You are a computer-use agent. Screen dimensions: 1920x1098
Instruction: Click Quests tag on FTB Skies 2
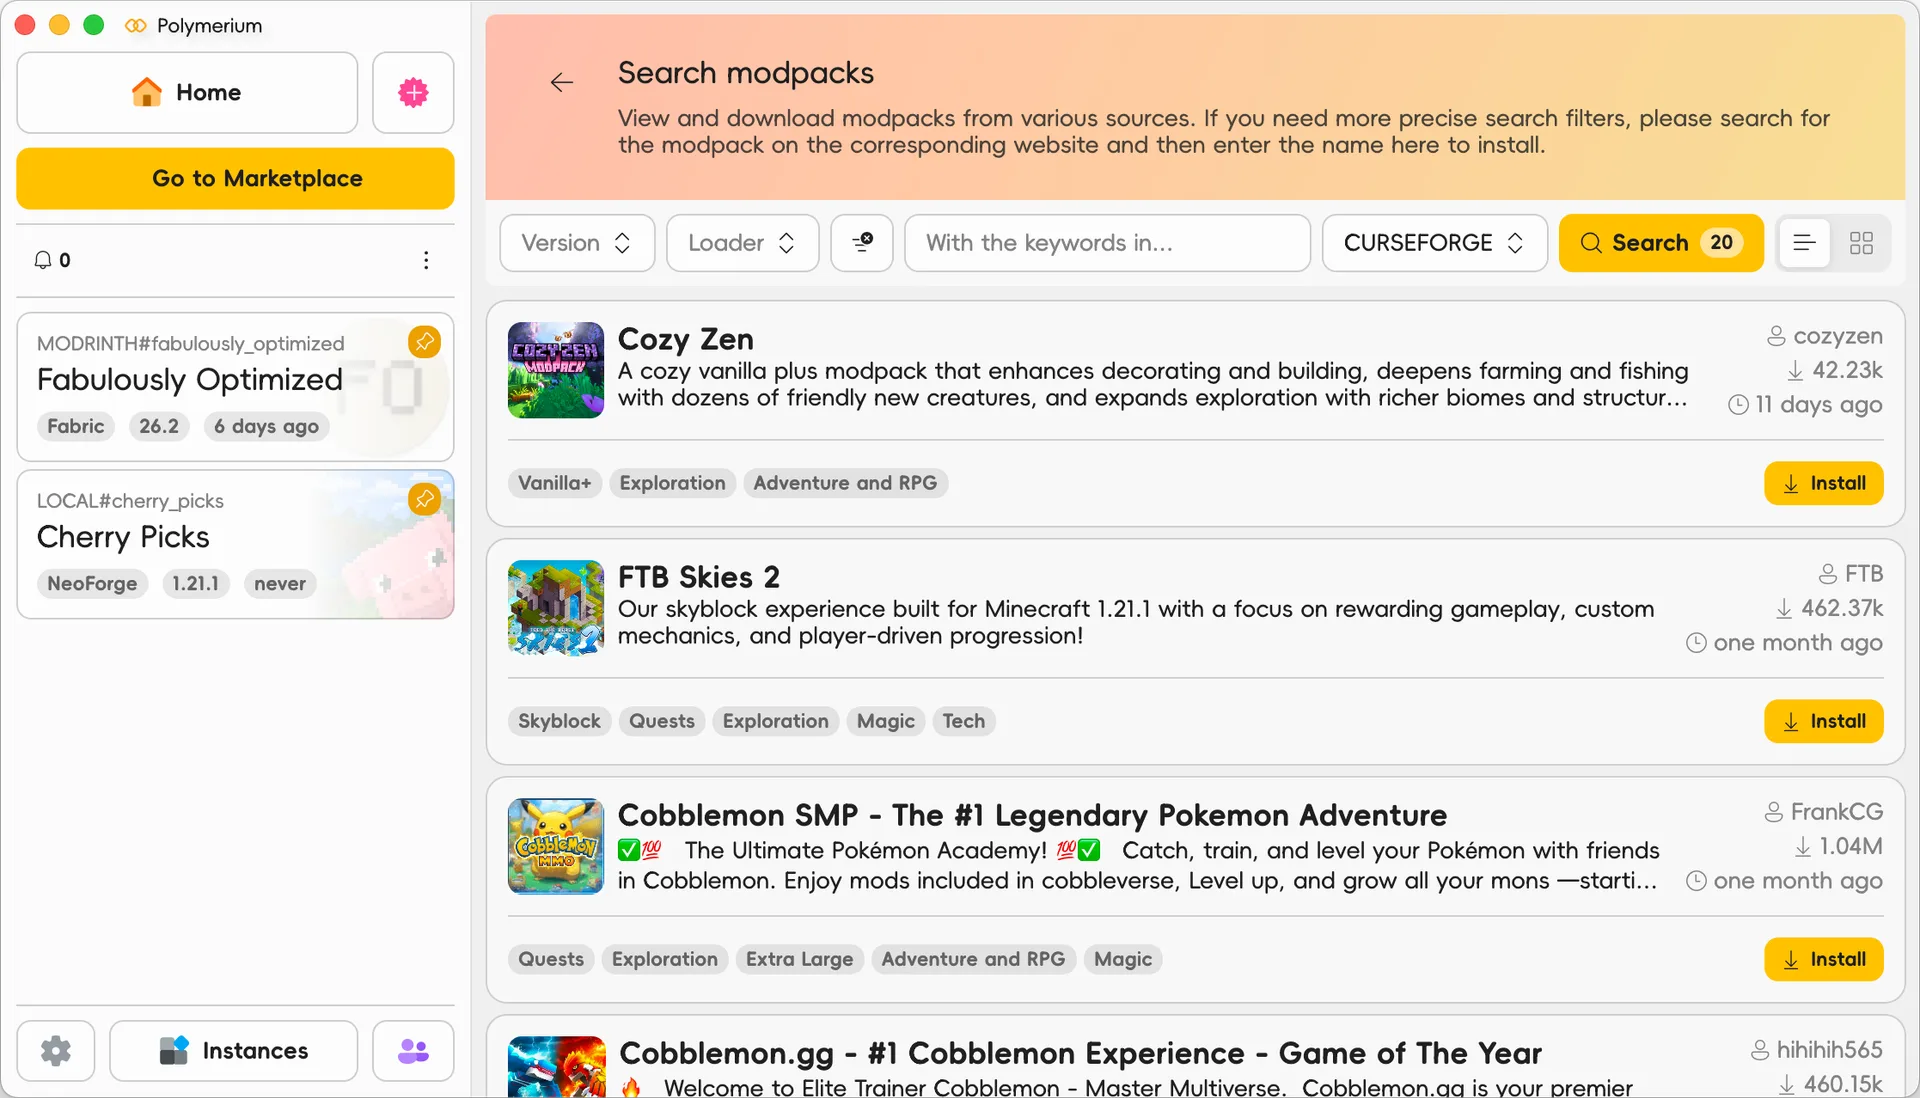tap(662, 721)
